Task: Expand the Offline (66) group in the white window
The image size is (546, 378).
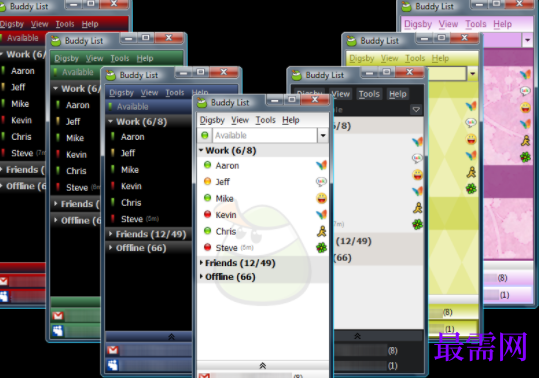Action: click(x=201, y=277)
